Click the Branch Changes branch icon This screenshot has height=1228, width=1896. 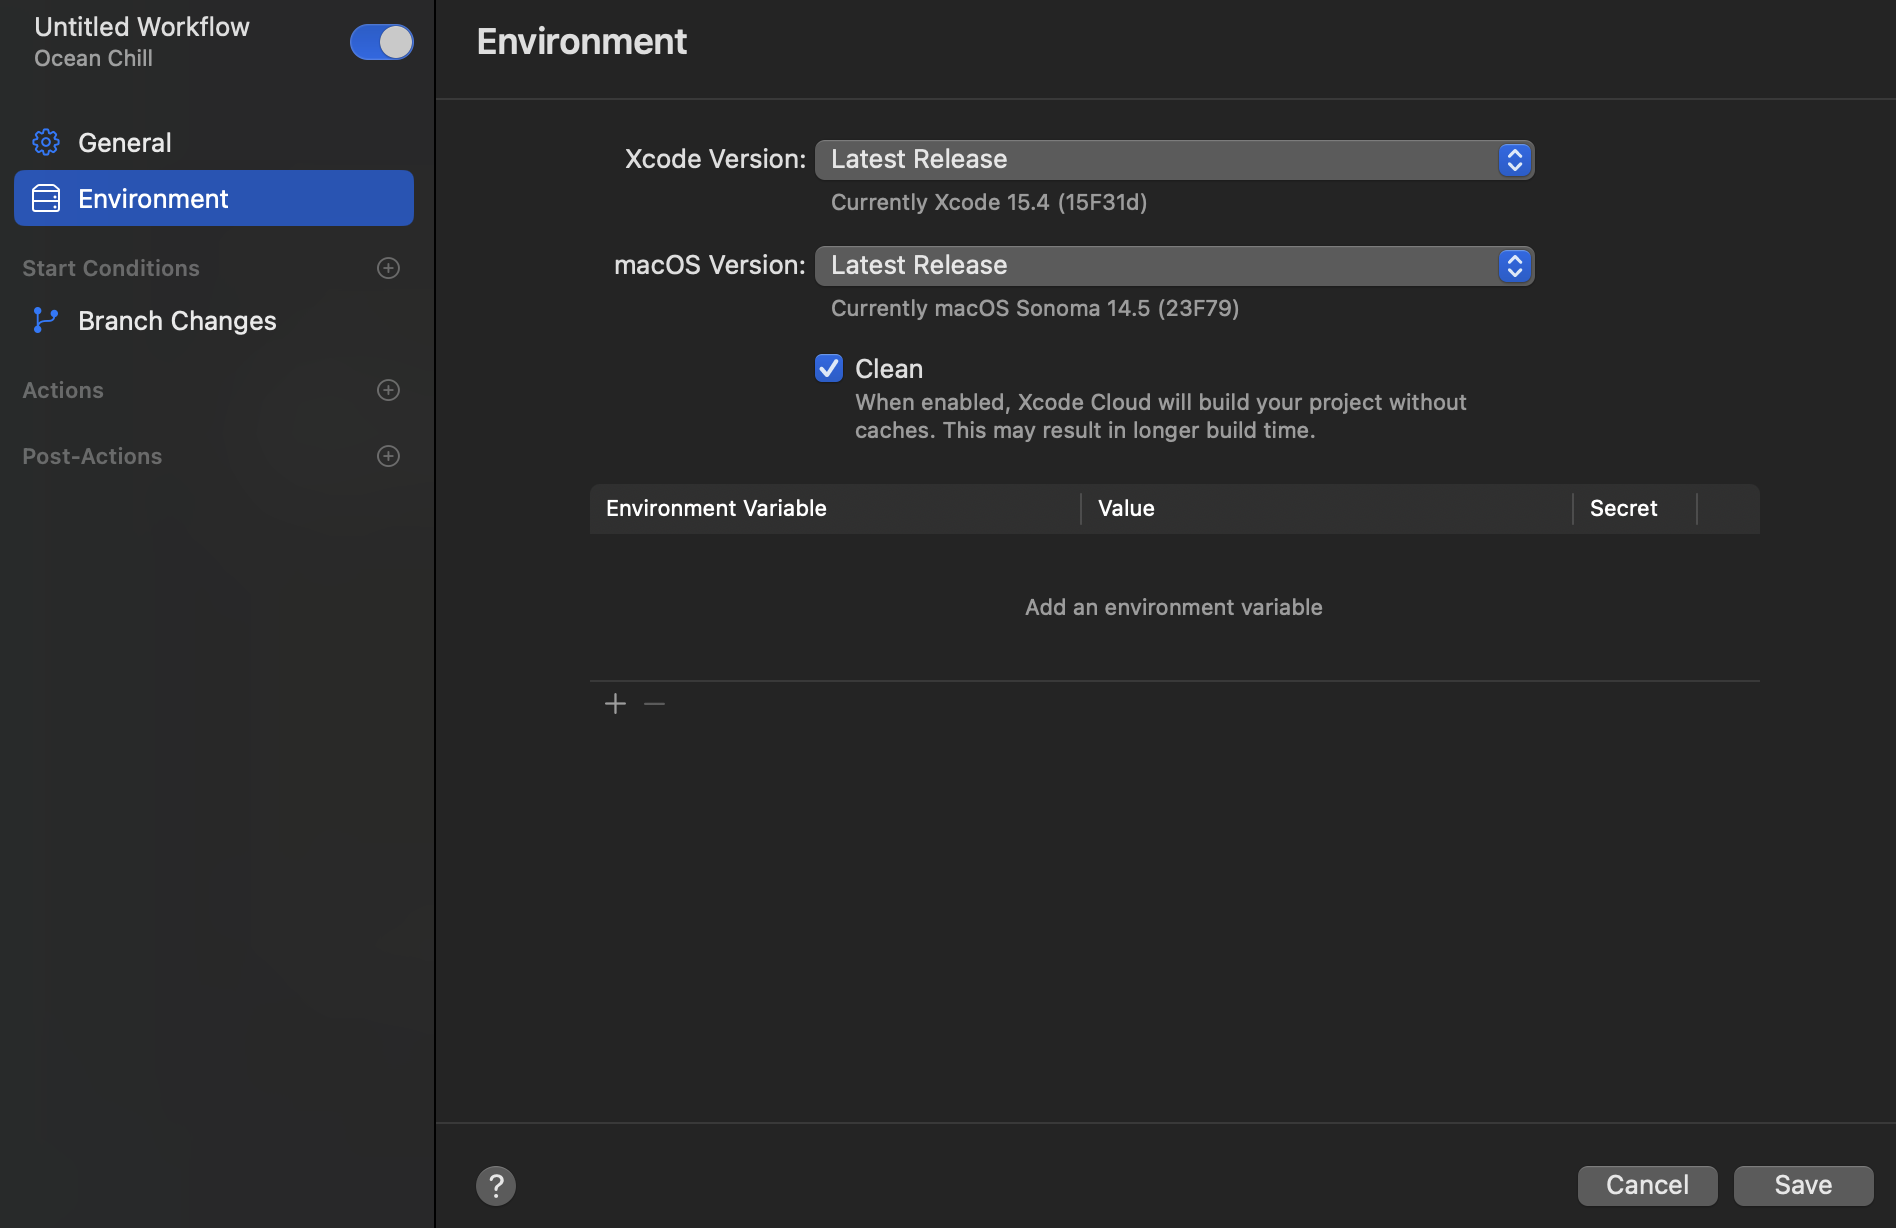point(46,320)
